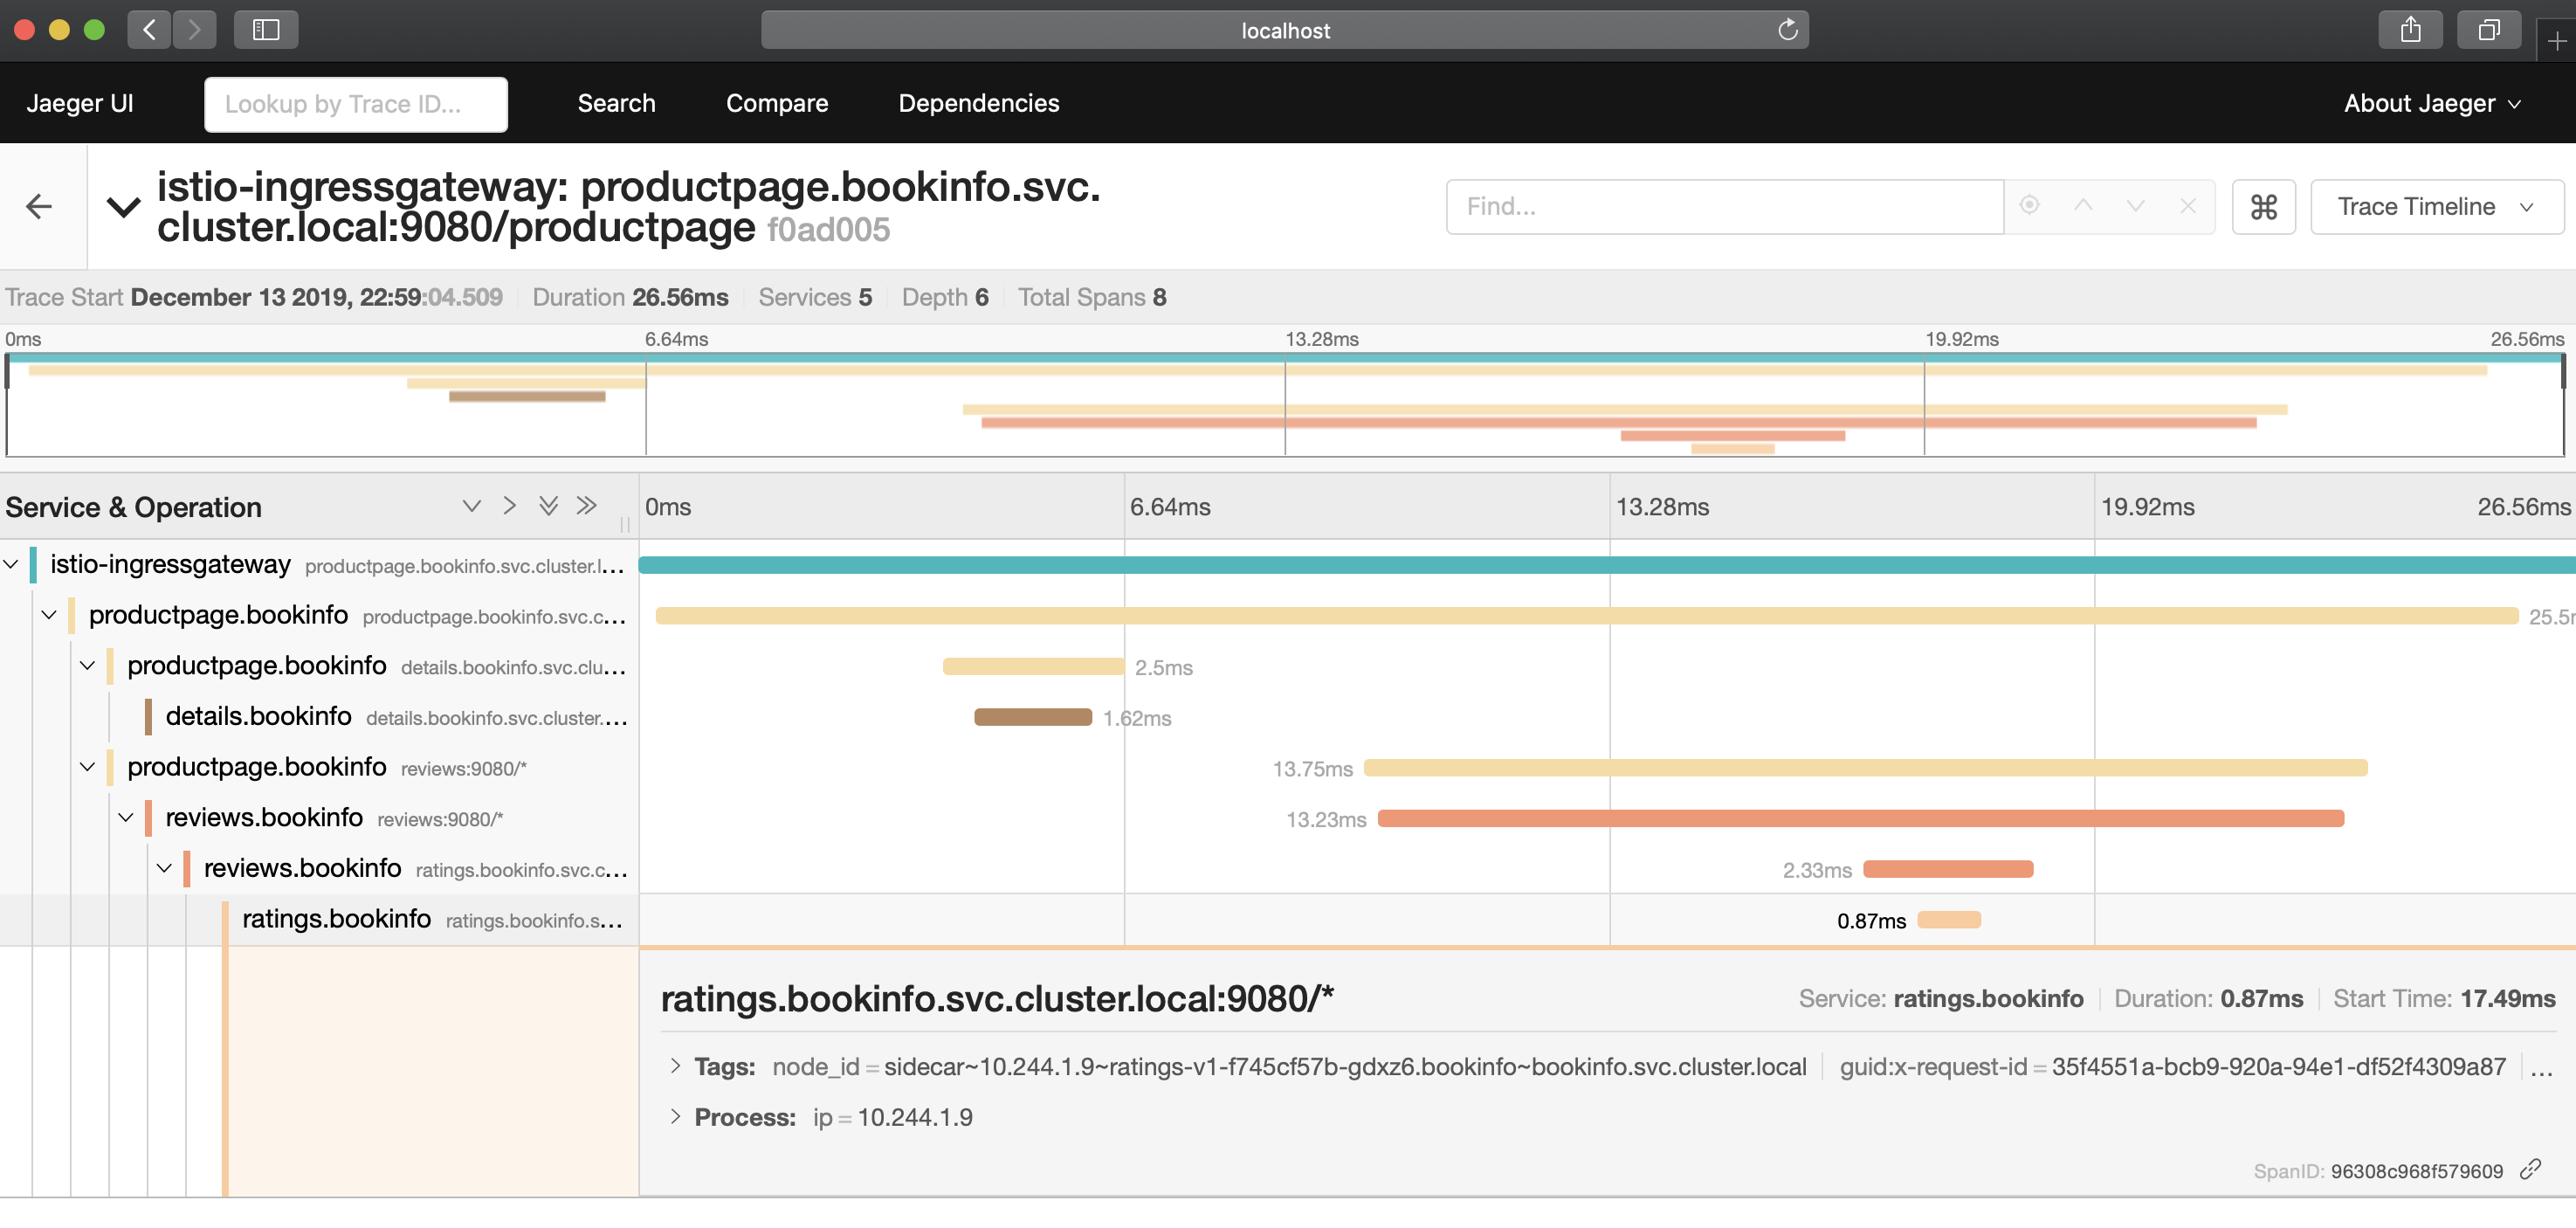
Task: Click the column resize divider handle
Action: point(625,524)
